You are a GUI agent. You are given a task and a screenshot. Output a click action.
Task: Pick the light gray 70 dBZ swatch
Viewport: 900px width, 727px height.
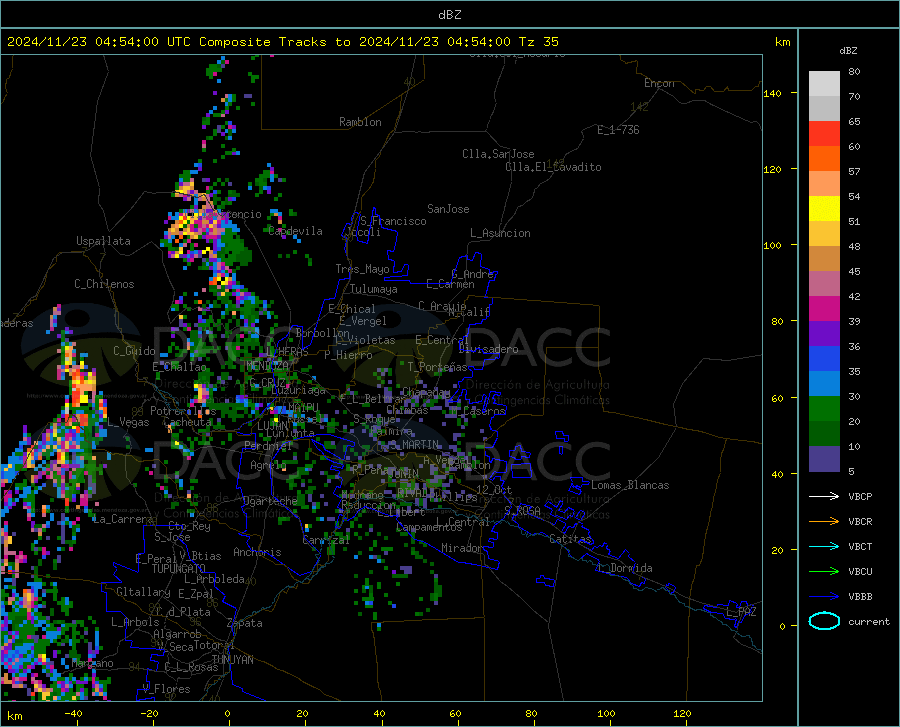click(x=824, y=84)
